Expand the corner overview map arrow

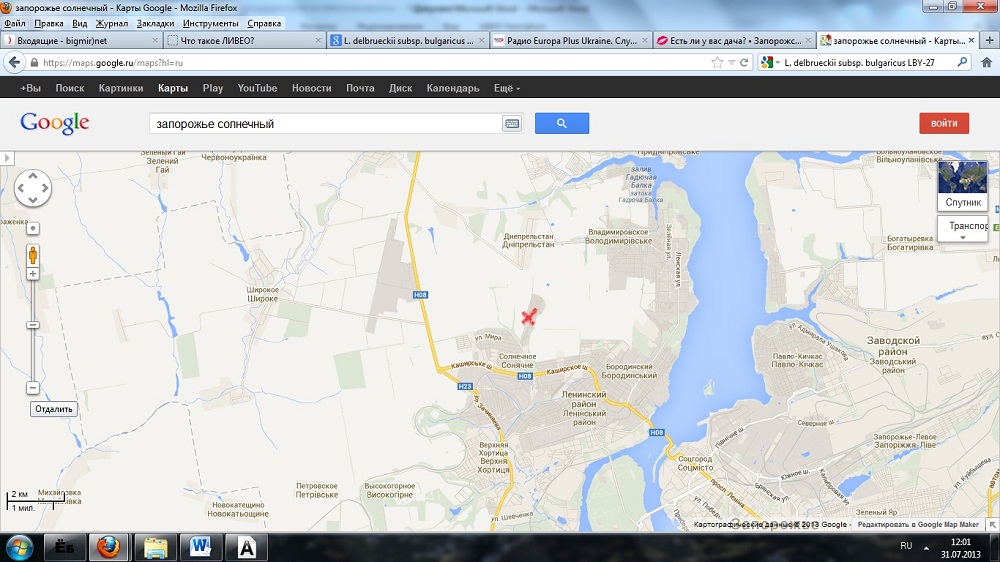pyautogui.click(x=992, y=524)
